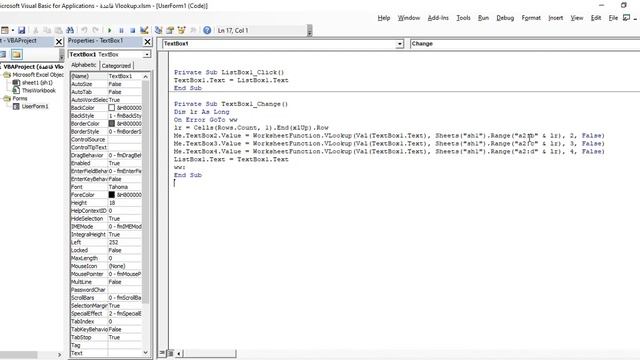Open the Format menu
Viewport: 640px width, 360px height.
(x=531, y=18)
